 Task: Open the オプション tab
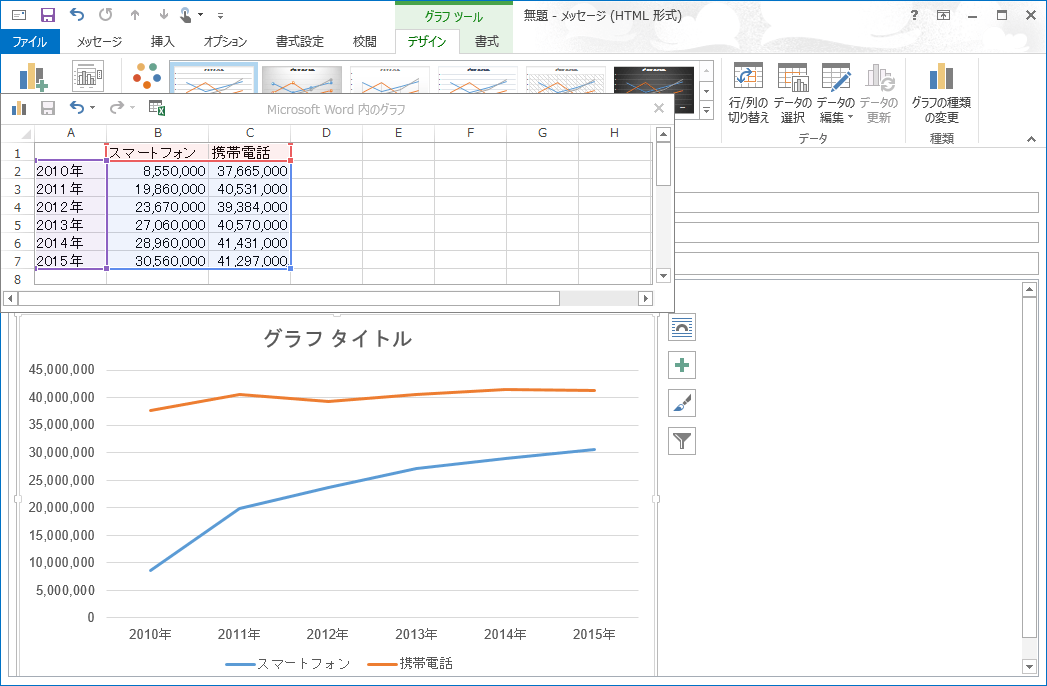(x=225, y=41)
